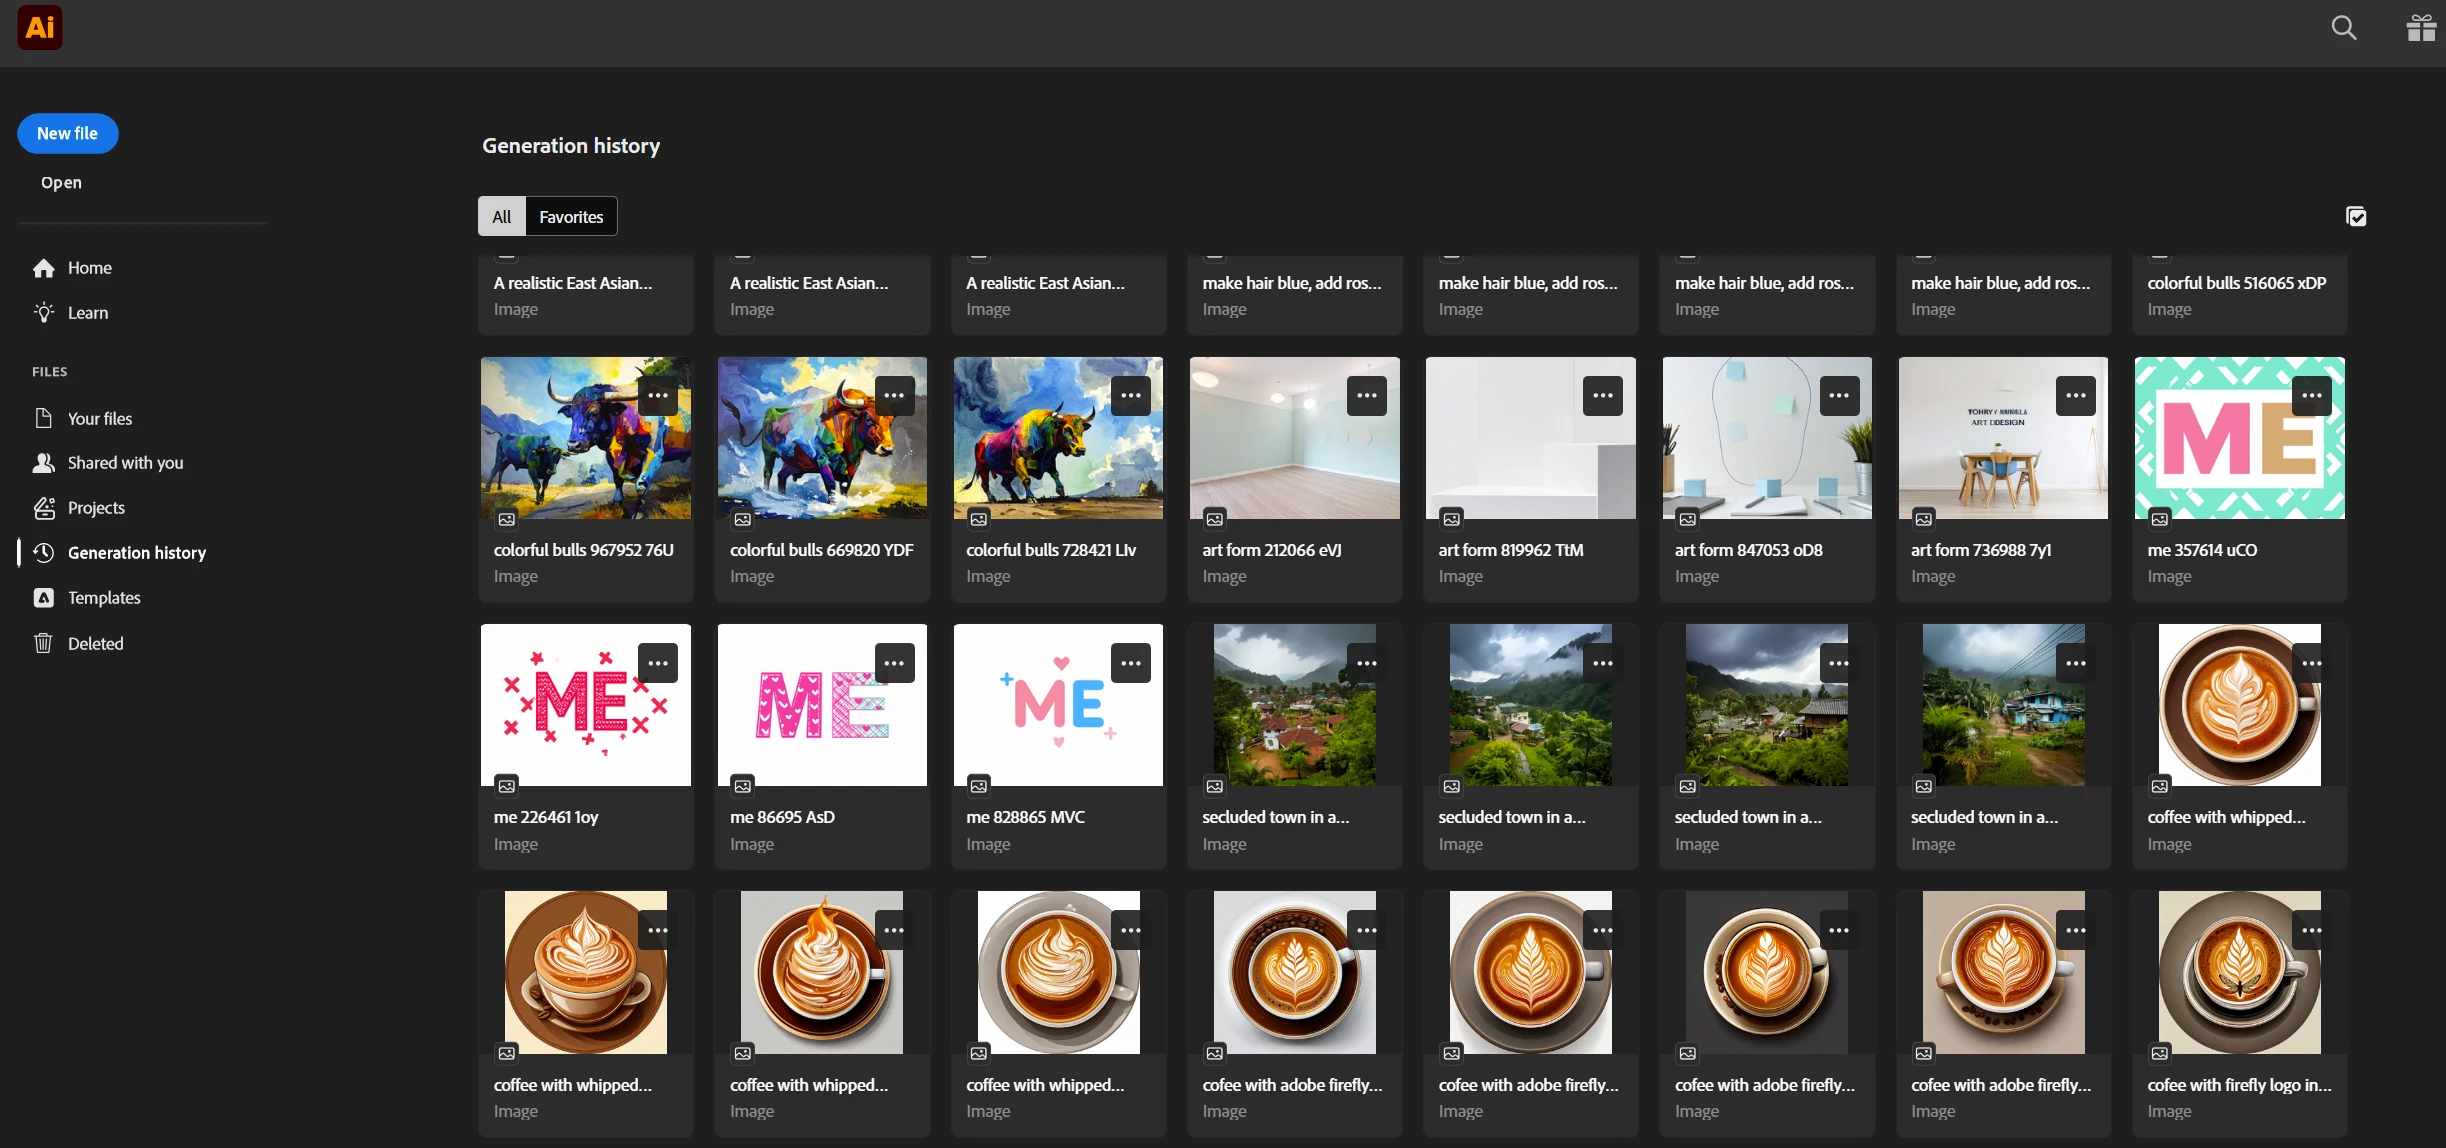Click the Templates sidebar icon
The height and width of the screenshot is (1148, 2446).
[x=43, y=598]
